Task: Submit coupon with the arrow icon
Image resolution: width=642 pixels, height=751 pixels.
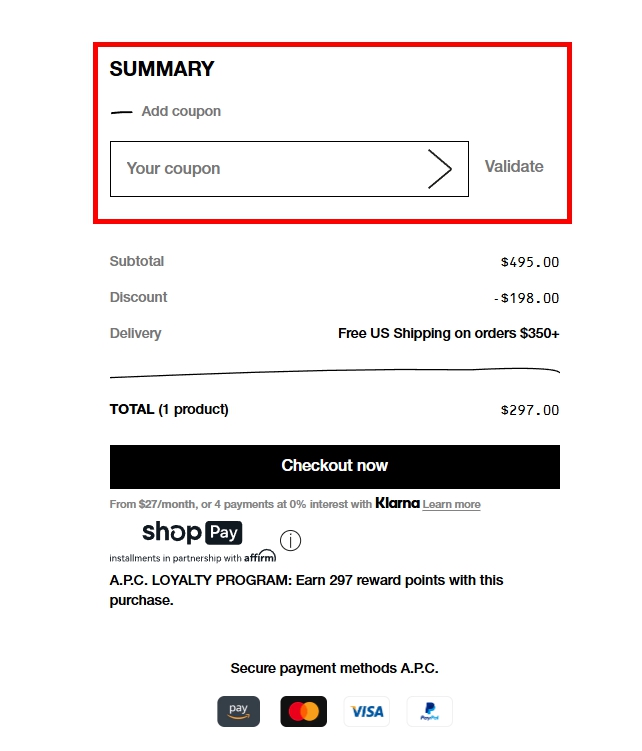Action: coord(440,169)
